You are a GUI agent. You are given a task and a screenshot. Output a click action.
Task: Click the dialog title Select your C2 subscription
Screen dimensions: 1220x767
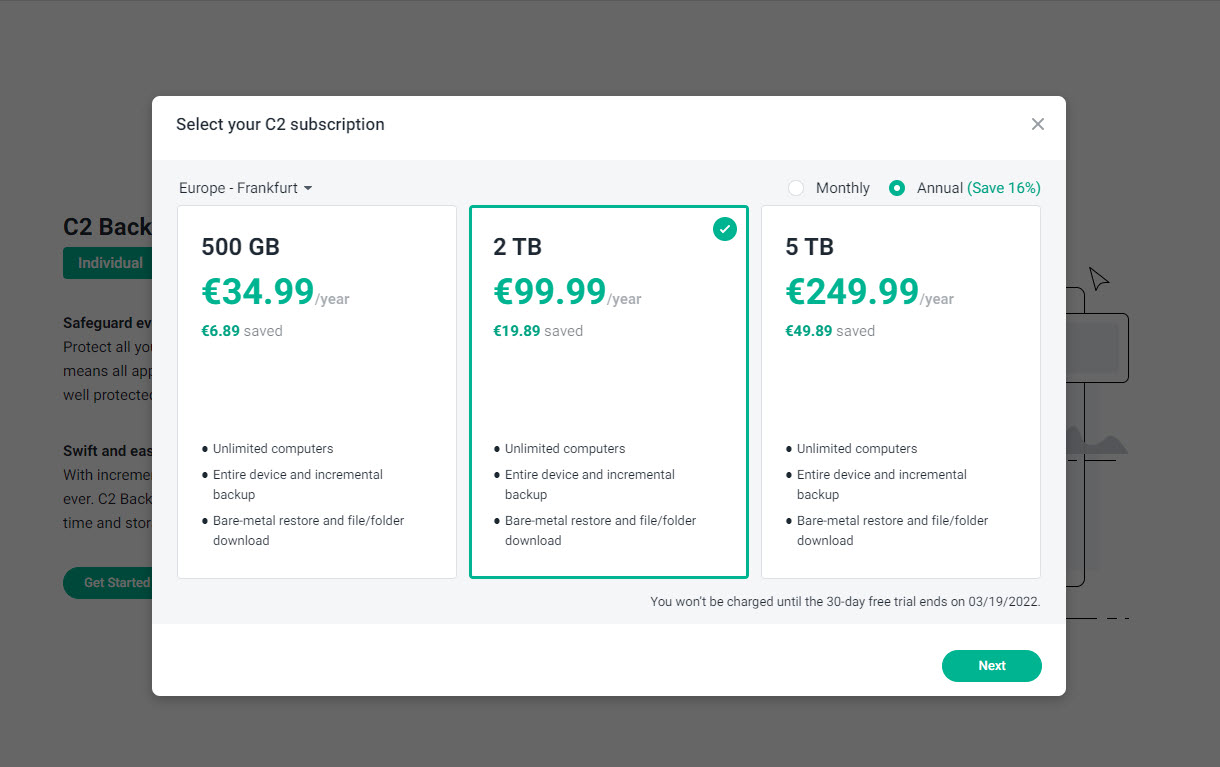tap(280, 125)
